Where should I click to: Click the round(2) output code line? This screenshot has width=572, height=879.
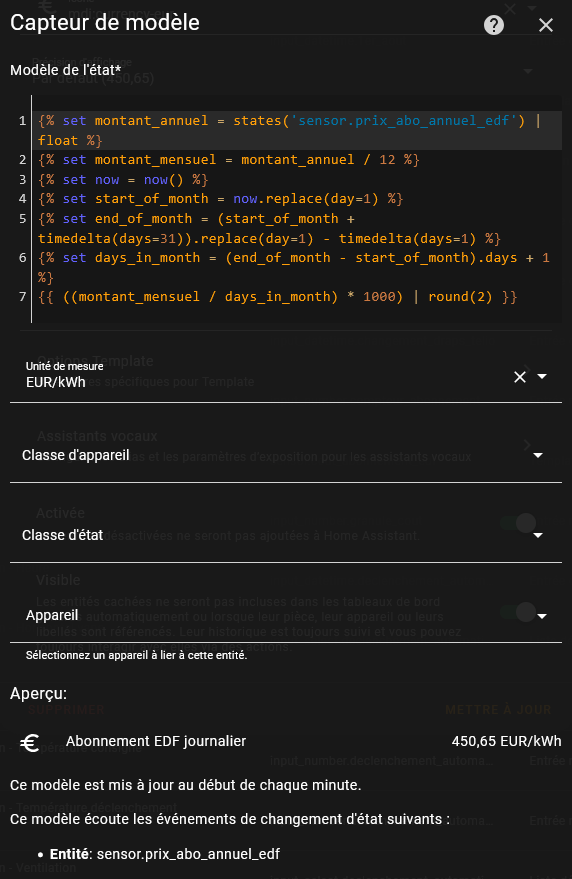tap(278, 297)
